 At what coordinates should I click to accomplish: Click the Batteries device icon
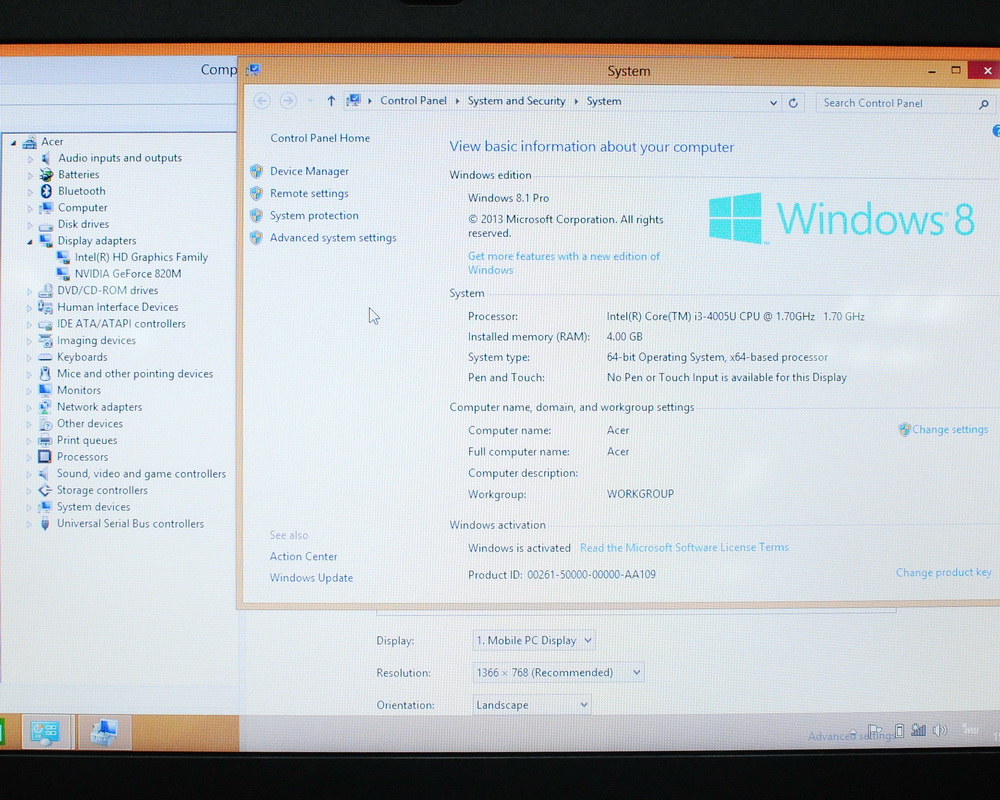[x=45, y=175]
